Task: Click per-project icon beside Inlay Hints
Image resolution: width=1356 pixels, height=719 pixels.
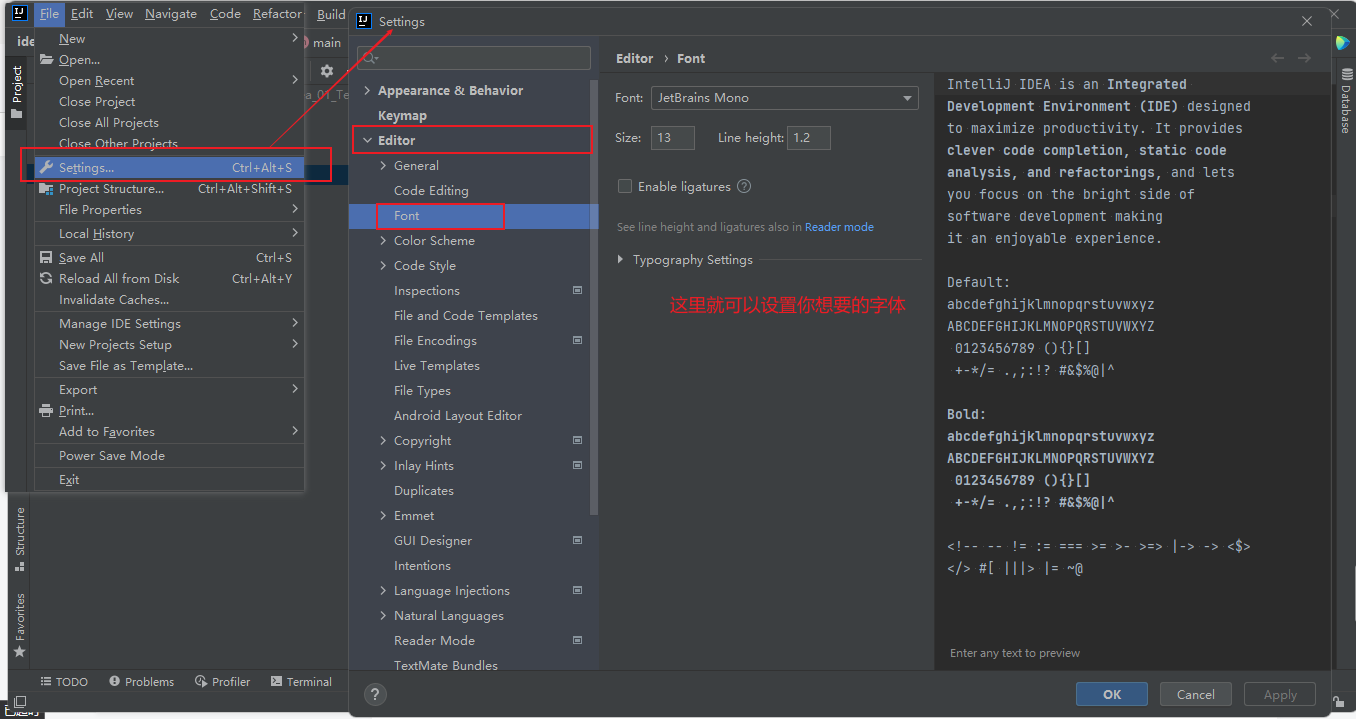Action: [x=577, y=465]
